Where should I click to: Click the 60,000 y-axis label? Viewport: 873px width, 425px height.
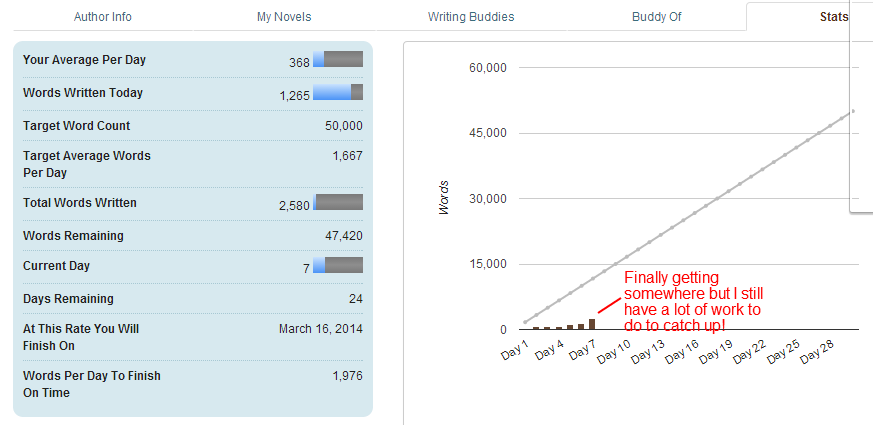pos(488,68)
